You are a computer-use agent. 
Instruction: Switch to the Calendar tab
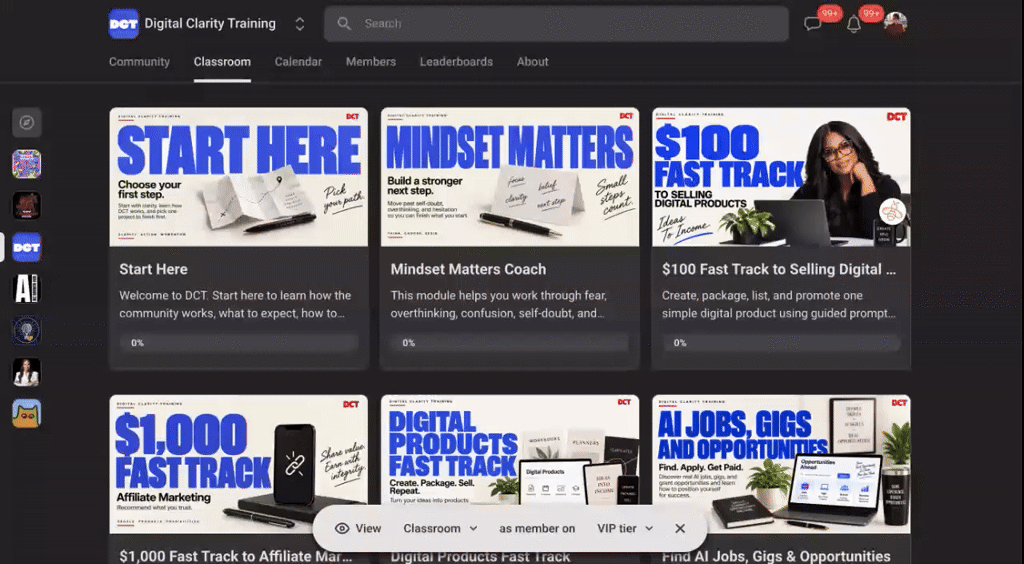point(298,61)
